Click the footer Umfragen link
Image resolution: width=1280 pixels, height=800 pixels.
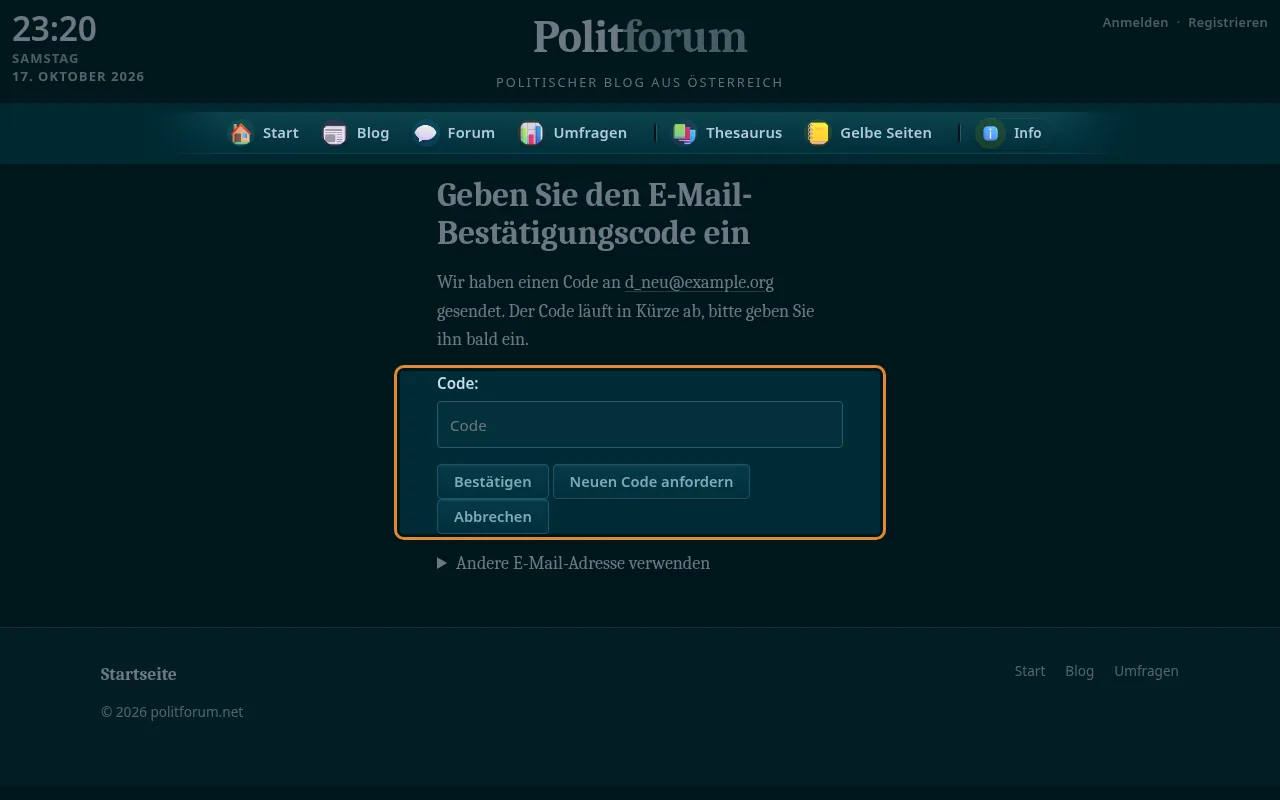click(x=1147, y=671)
